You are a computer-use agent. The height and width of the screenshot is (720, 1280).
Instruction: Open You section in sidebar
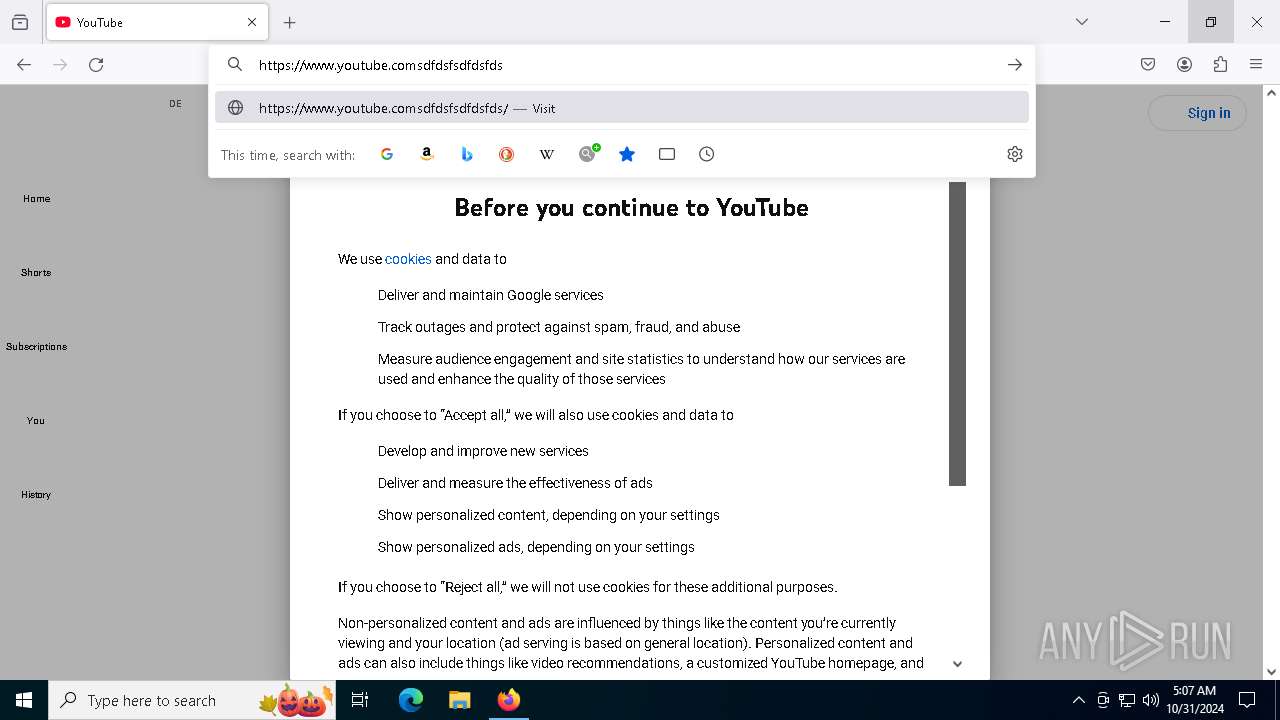click(x=36, y=420)
